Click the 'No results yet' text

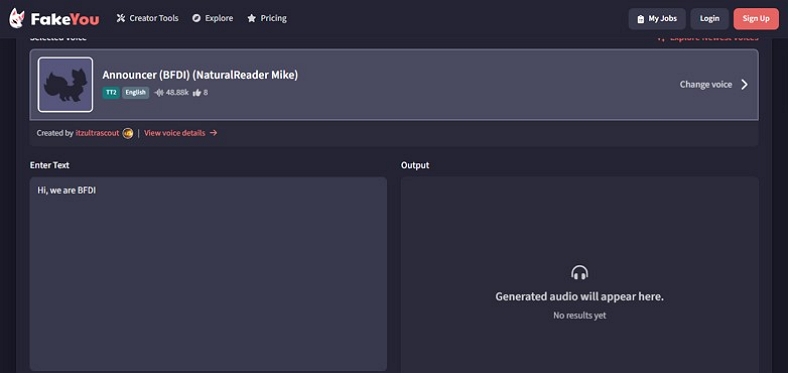point(579,316)
